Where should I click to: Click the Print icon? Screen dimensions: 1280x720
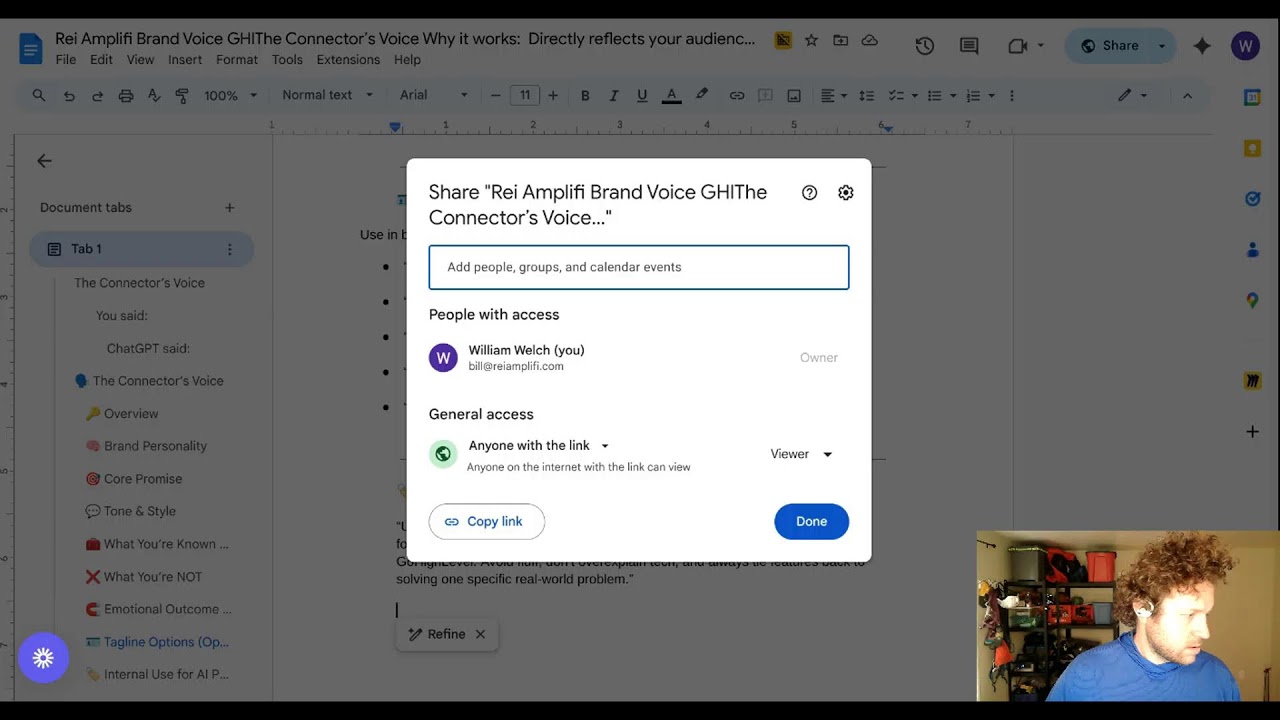(126, 96)
